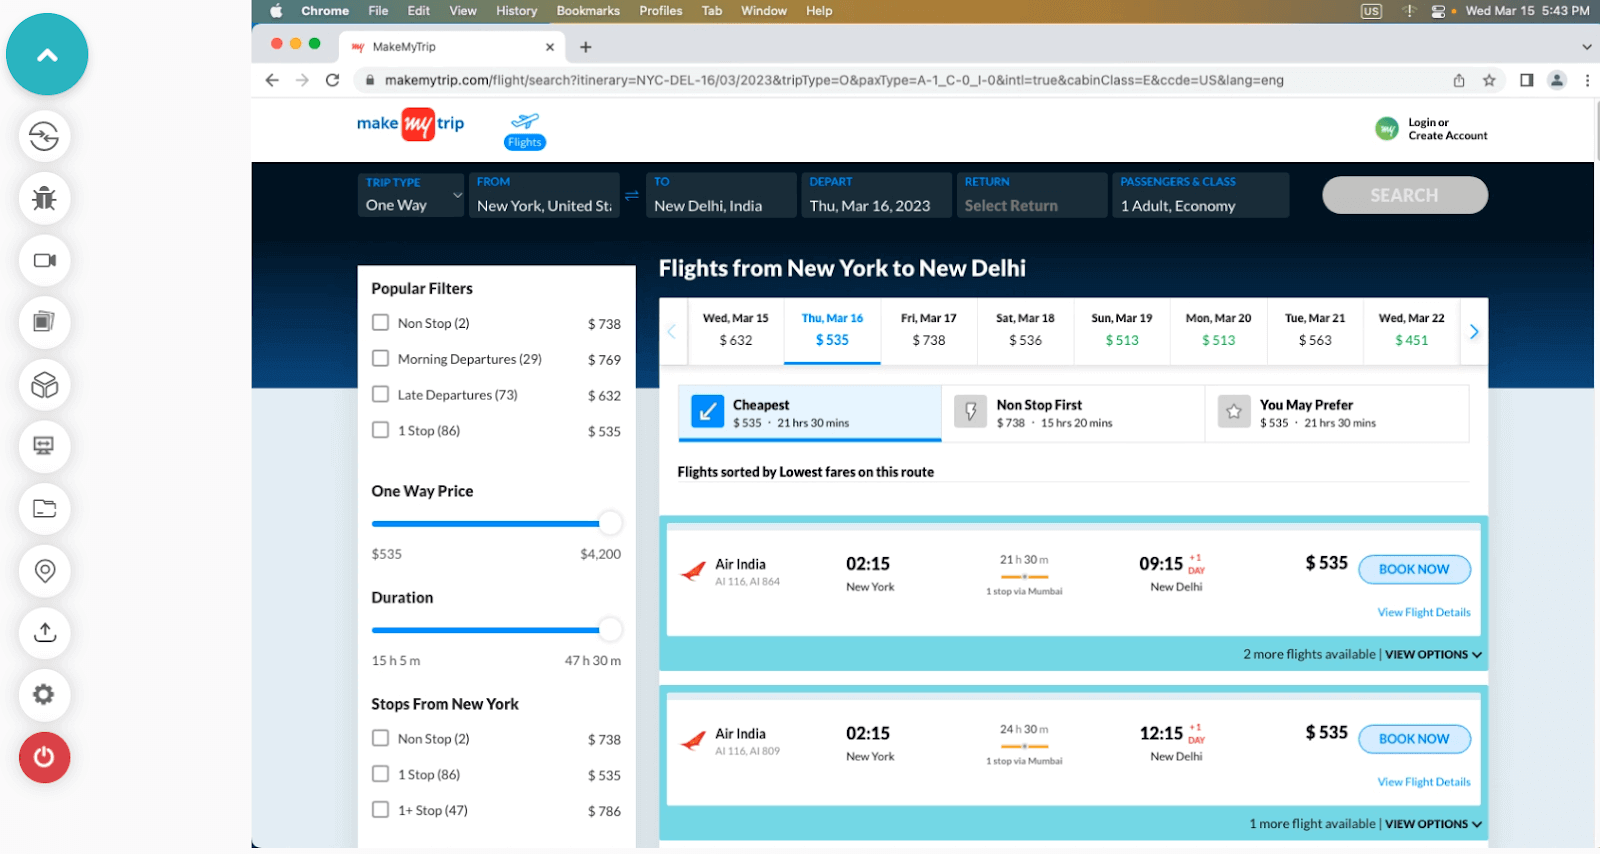Open settings gear in the sidebar
Viewport: 1600px width, 854px height.
pos(44,694)
